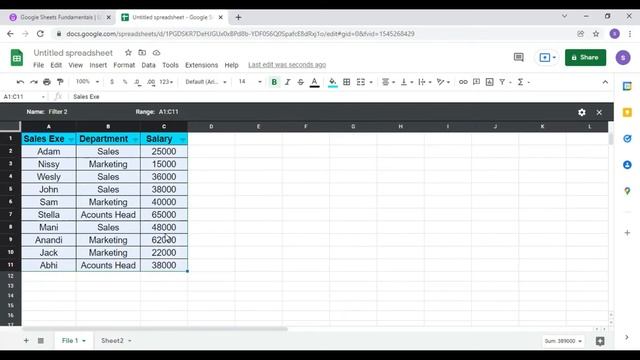Check the cloud document status icon
This screenshot has width=640, height=360.
coord(156,53)
